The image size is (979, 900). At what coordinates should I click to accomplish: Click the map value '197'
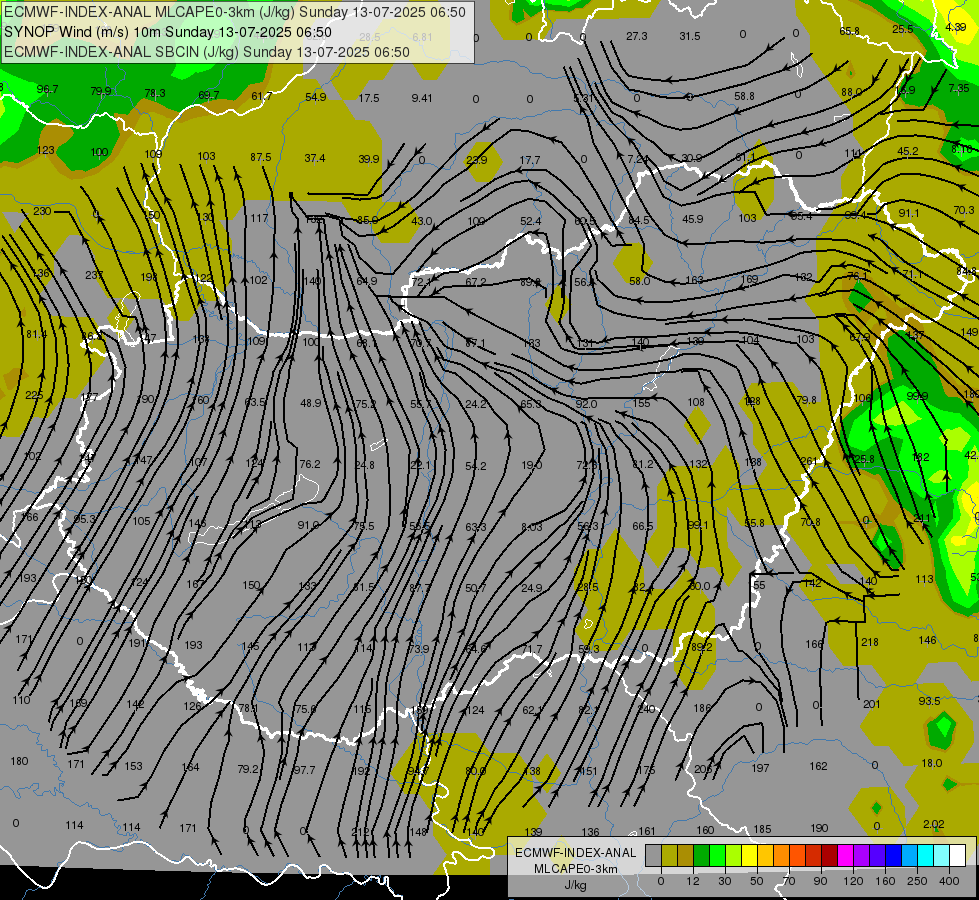[x=760, y=768]
